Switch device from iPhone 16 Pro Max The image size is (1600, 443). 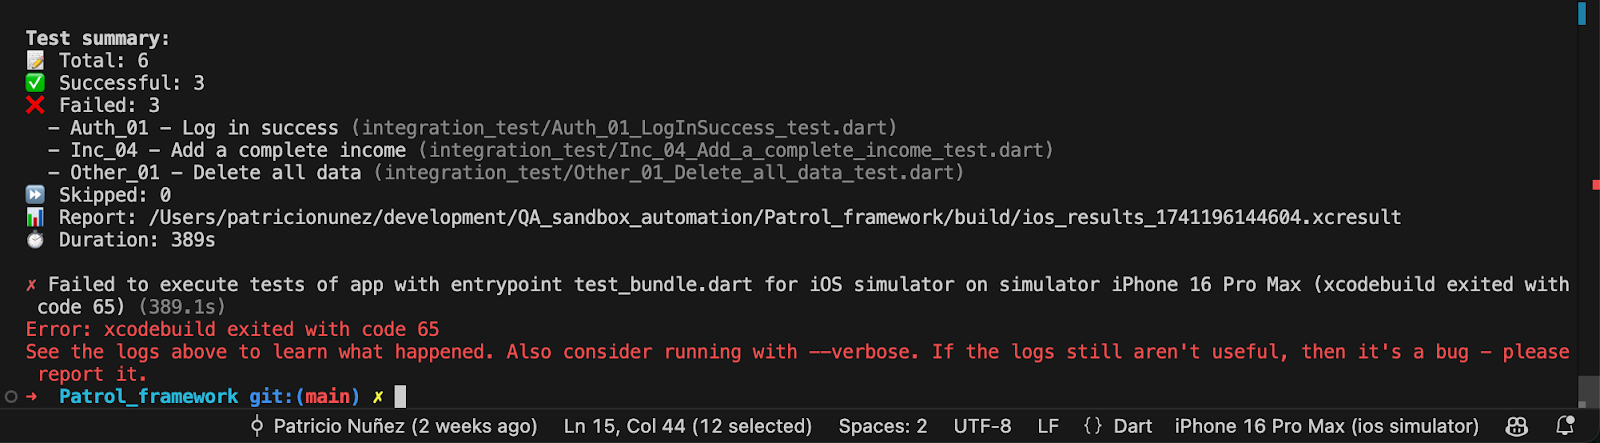click(1326, 426)
